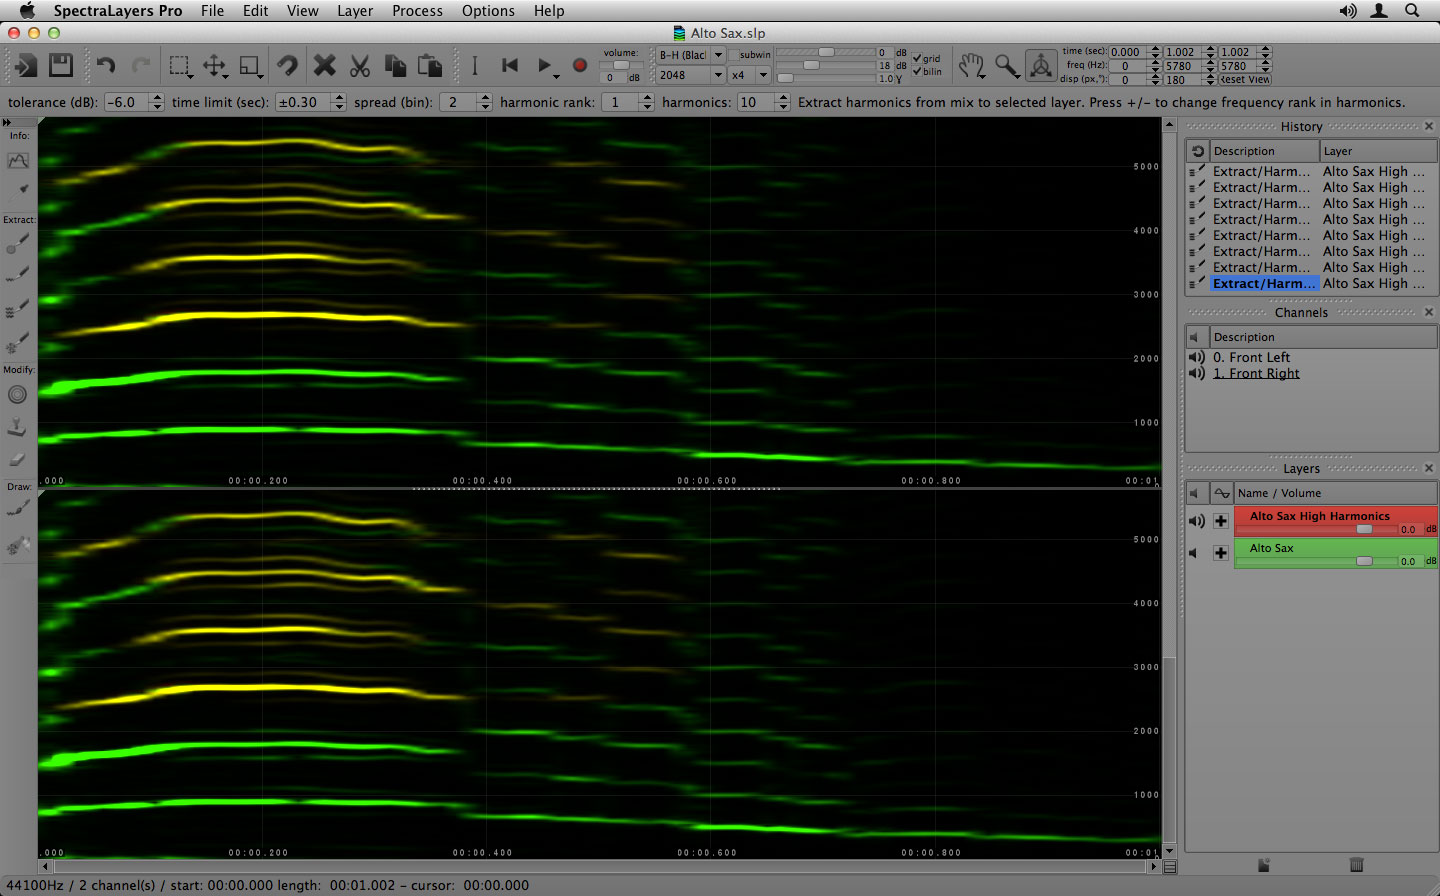This screenshot has height=896, width=1440.
Task: Select the Extract noise brush tool
Action: (17, 343)
